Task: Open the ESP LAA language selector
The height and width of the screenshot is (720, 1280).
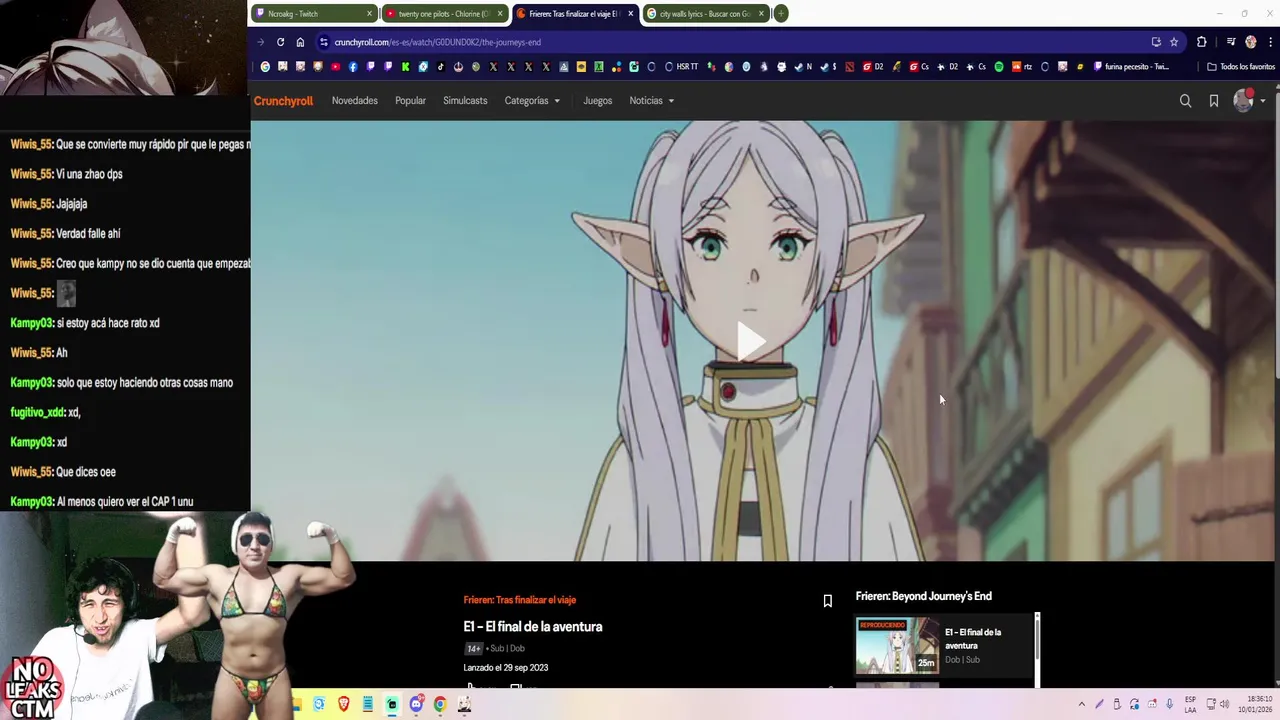Action: [1190, 704]
